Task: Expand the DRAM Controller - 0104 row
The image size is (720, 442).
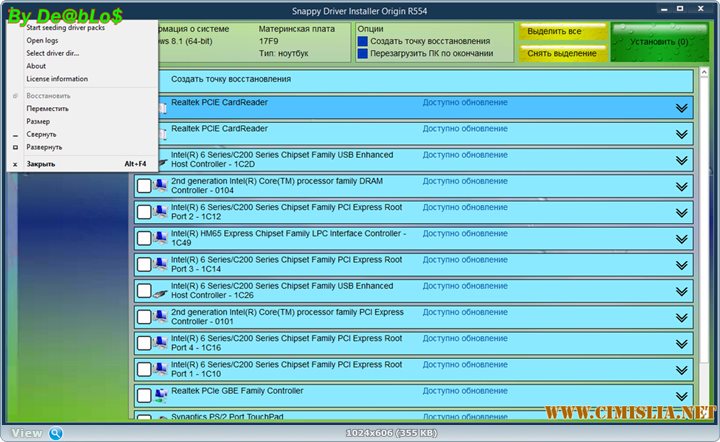Action: pyautogui.click(x=682, y=186)
